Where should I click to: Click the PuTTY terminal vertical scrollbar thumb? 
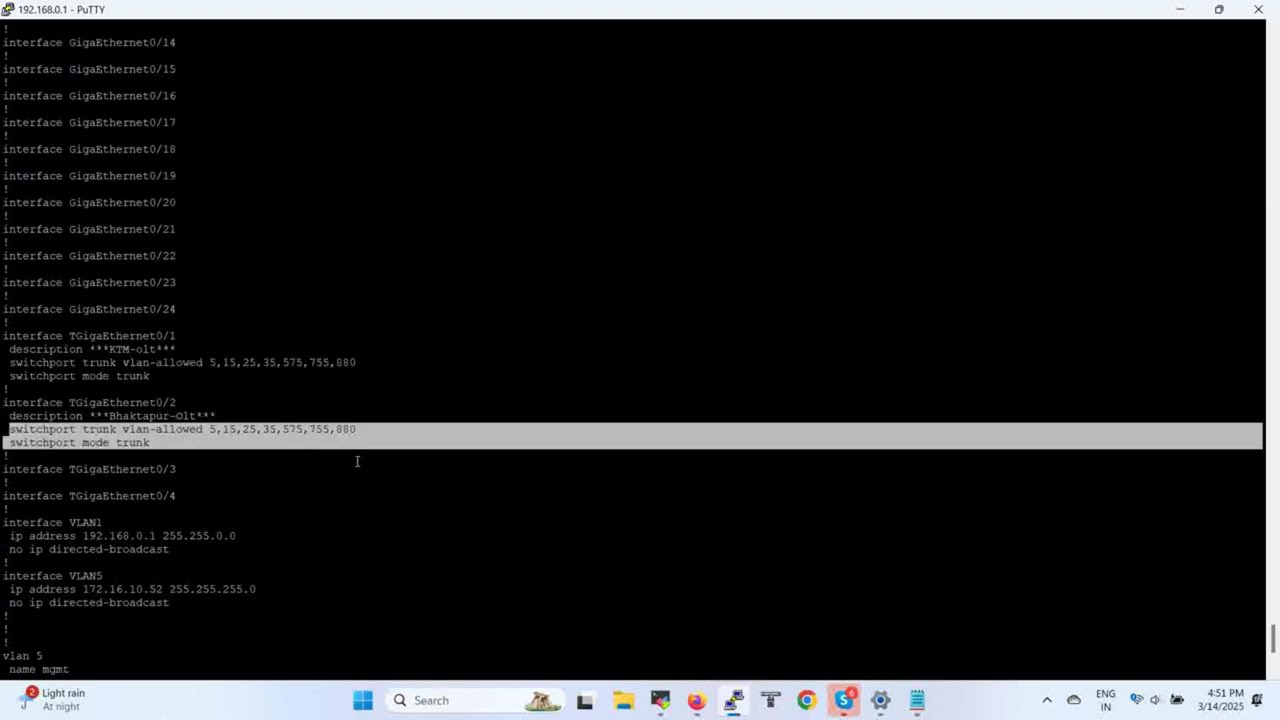click(x=1273, y=638)
